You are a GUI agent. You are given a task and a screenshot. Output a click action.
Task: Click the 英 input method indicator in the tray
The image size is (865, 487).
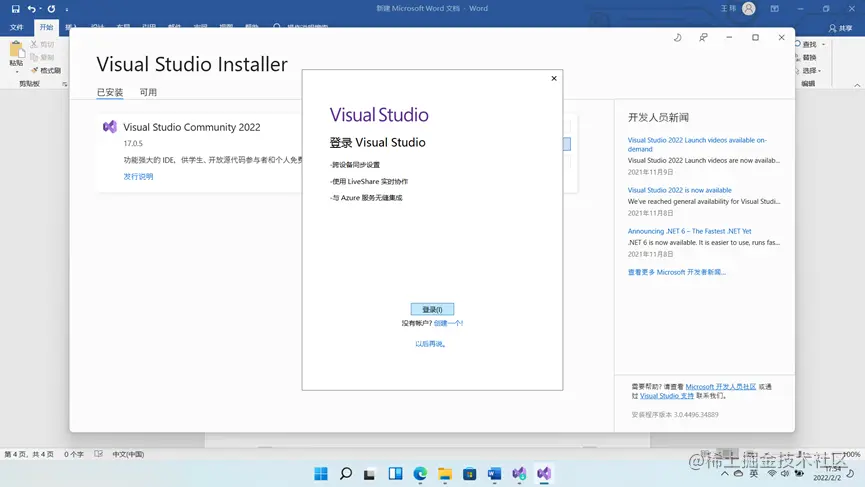[754, 473]
